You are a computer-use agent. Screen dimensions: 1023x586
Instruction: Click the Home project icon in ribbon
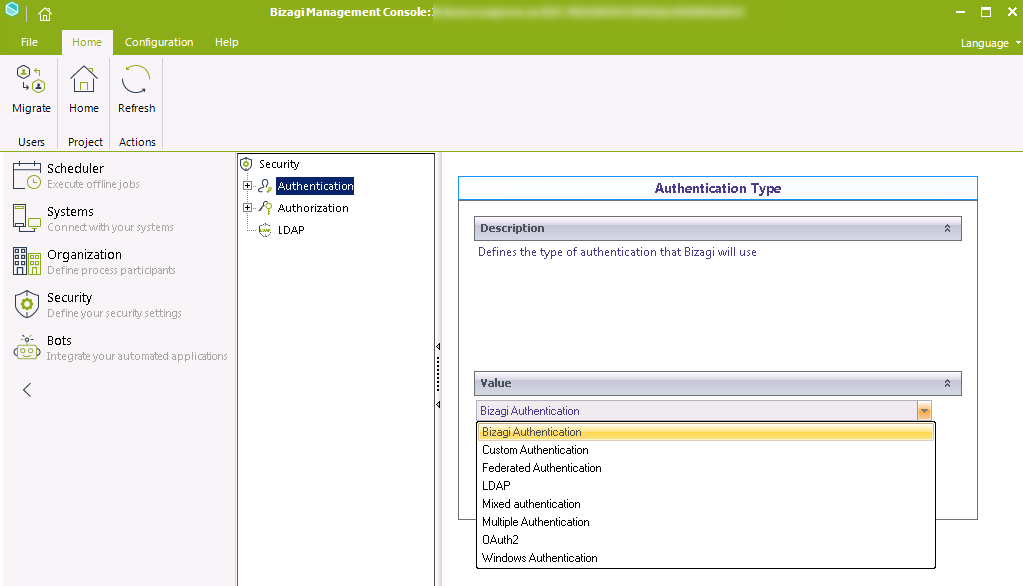pyautogui.click(x=84, y=80)
